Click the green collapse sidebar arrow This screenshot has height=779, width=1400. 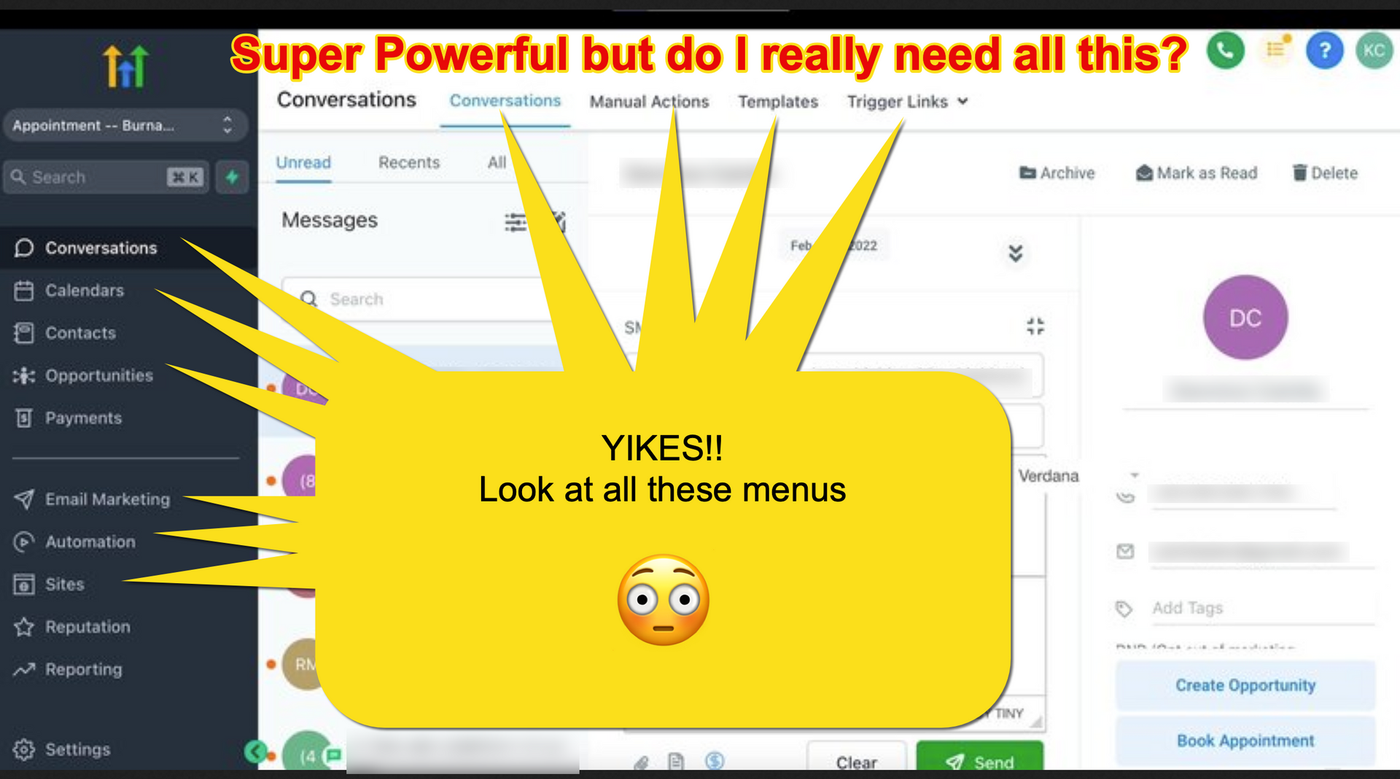(255, 751)
